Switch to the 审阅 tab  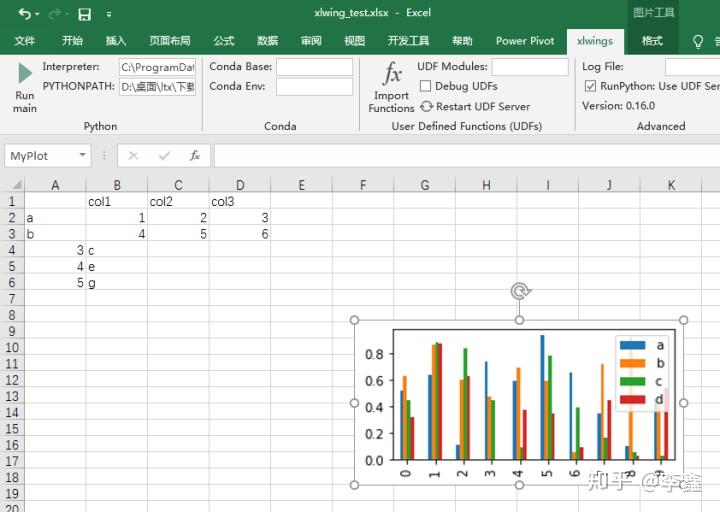pos(311,41)
